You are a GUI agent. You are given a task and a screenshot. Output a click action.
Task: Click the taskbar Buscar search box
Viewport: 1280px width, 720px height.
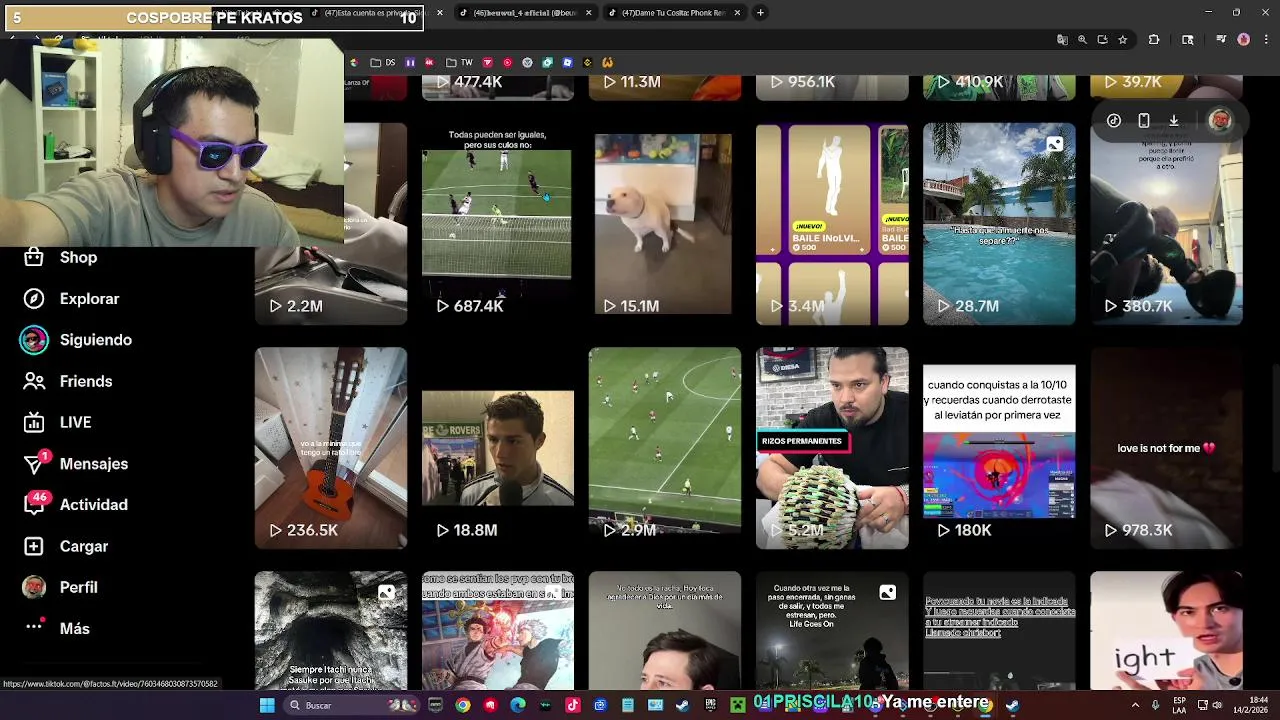click(x=350, y=705)
